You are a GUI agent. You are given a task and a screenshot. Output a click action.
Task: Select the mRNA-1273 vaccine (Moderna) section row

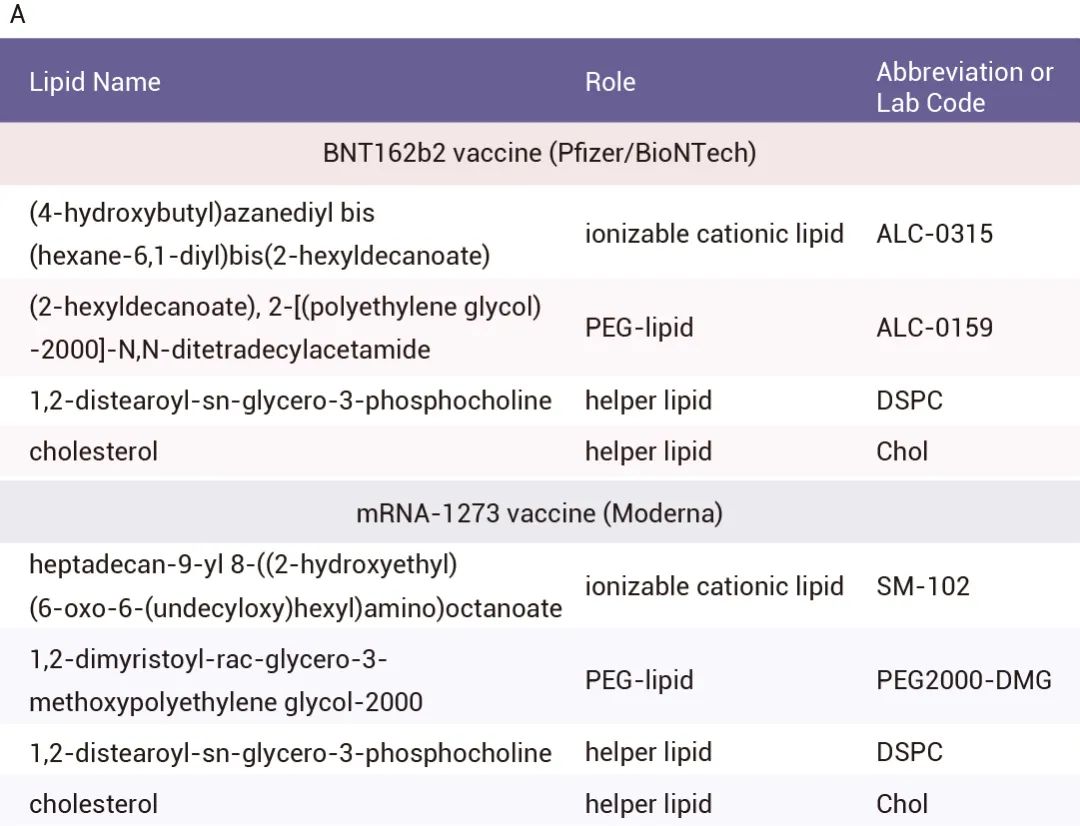pyautogui.click(x=539, y=513)
